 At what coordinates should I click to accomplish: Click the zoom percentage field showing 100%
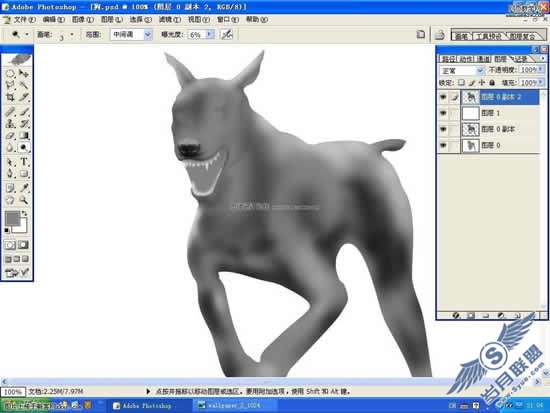point(13,392)
